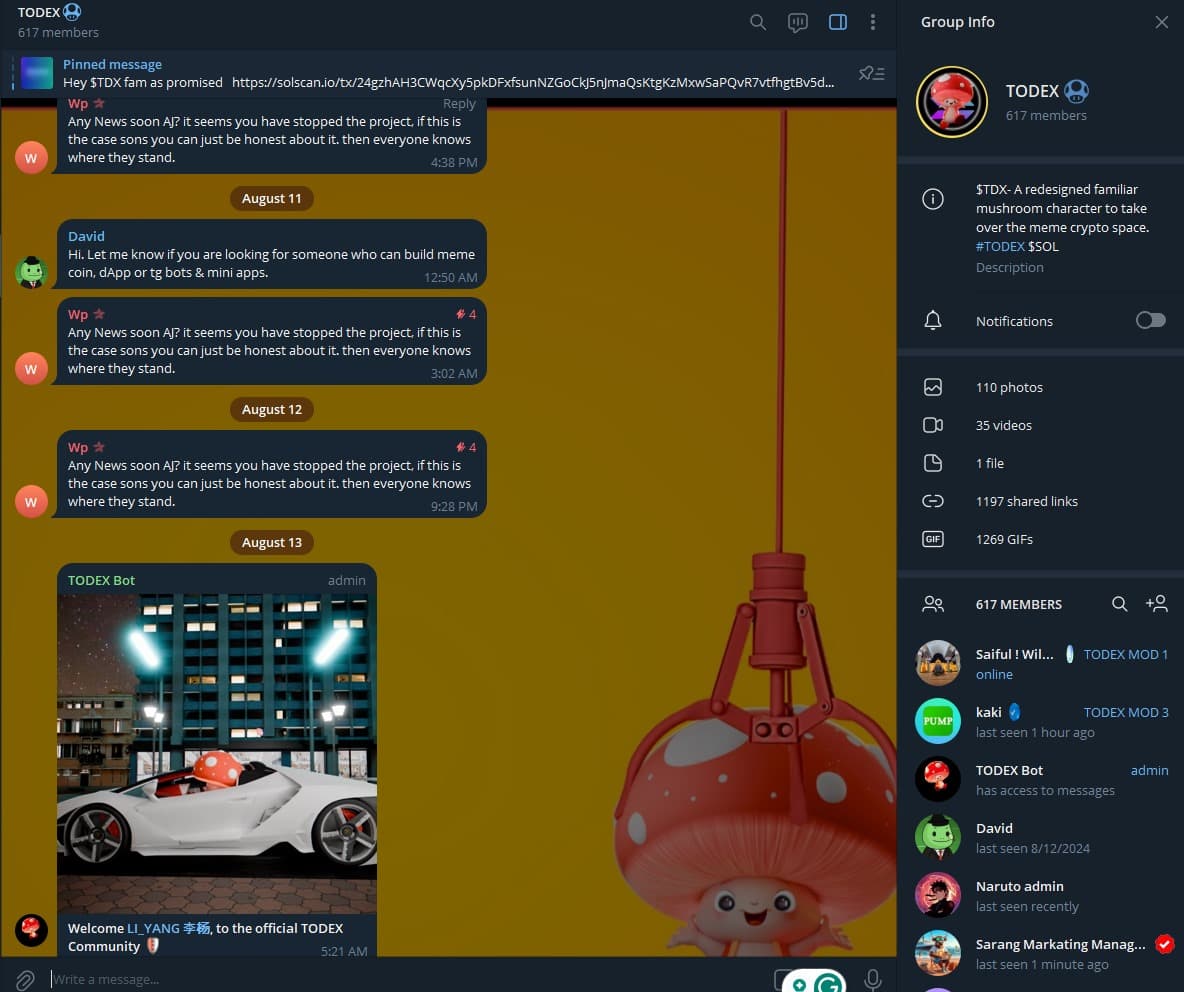Click Wp avatar beside the 4:38 PM message

pyautogui.click(x=31, y=158)
